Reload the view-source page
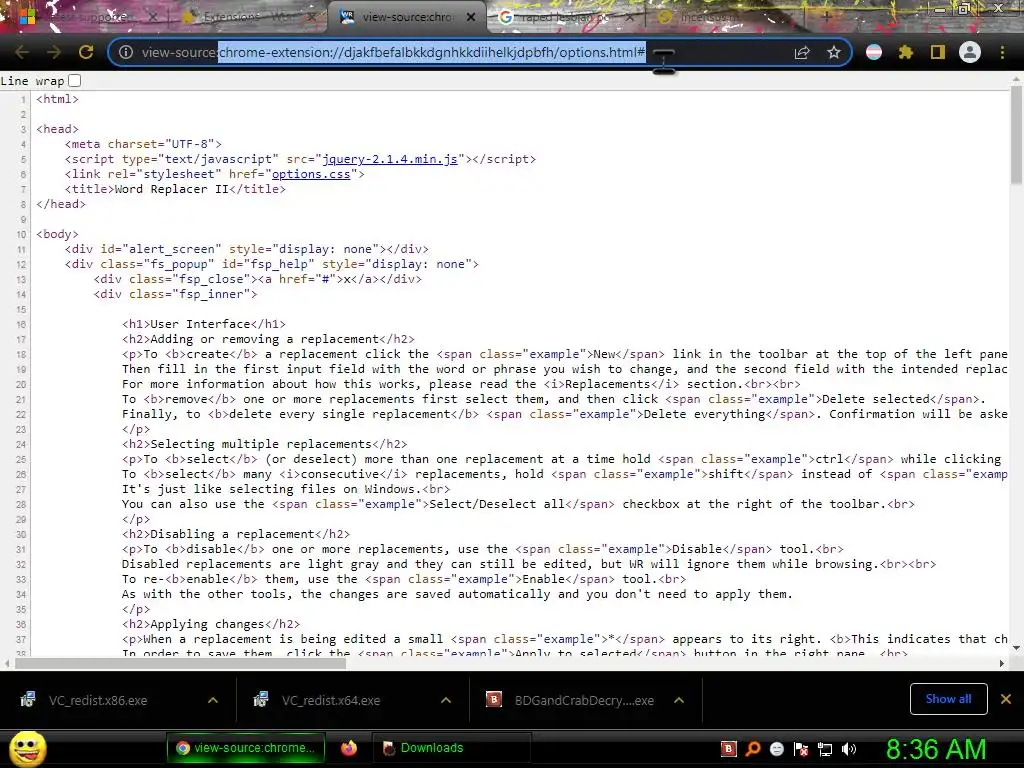This screenshot has height=768, width=1024. (86, 52)
